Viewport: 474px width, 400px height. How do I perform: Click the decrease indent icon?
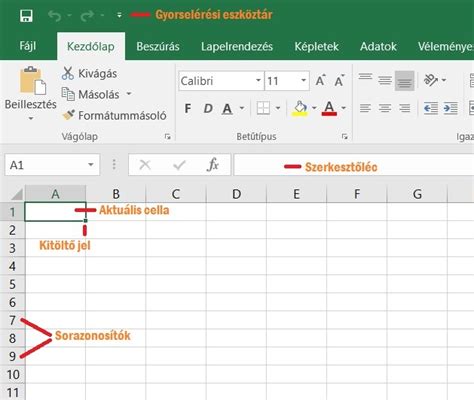pos(431,108)
